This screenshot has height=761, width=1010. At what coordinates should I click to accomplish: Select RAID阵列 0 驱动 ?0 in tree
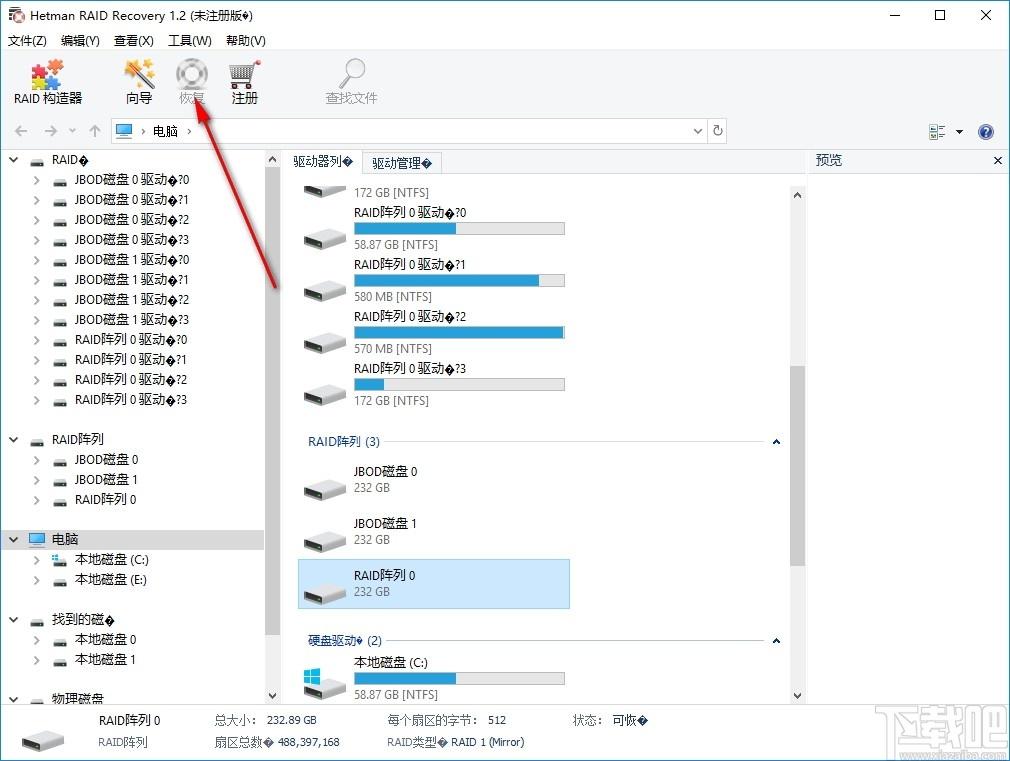pyautogui.click(x=131, y=340)
